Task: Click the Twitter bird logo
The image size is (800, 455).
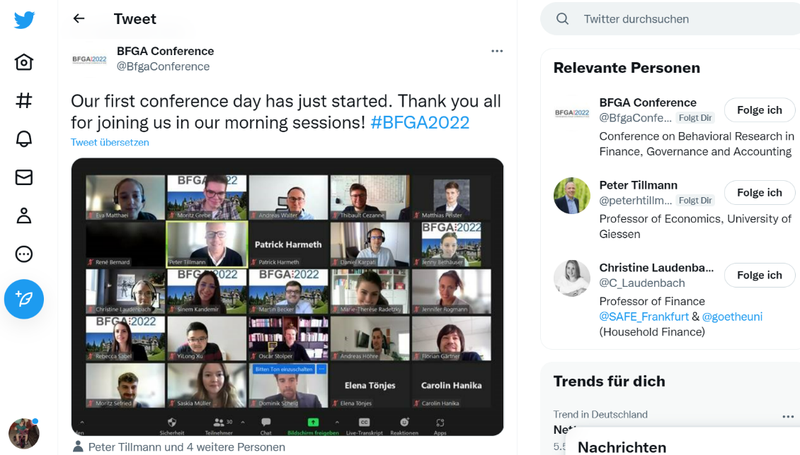Action: coord(24,20)
